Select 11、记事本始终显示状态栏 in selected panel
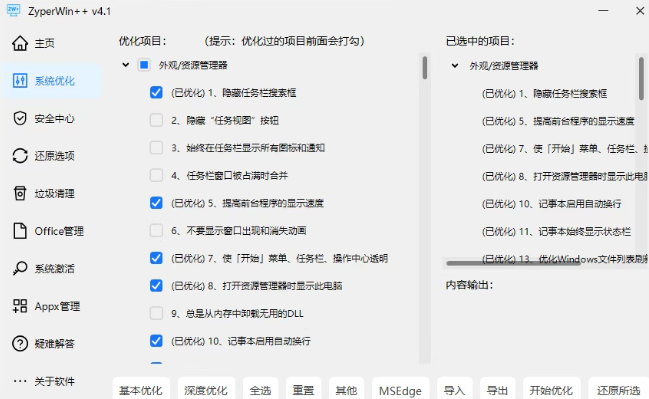Viewport: 649px width, 399px height. coord(556,231)
